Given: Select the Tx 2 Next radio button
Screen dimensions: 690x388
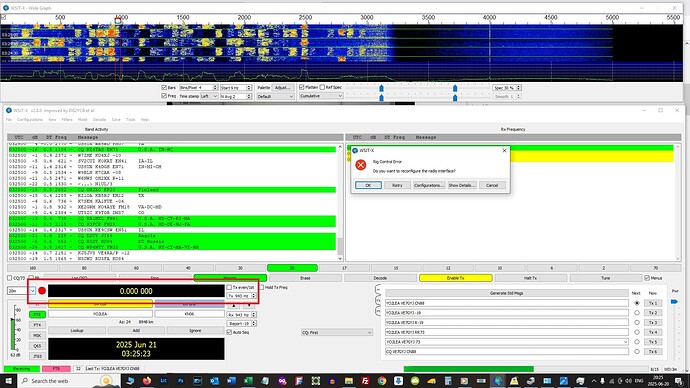Looking at the screenshot, I should click(637, 313).
